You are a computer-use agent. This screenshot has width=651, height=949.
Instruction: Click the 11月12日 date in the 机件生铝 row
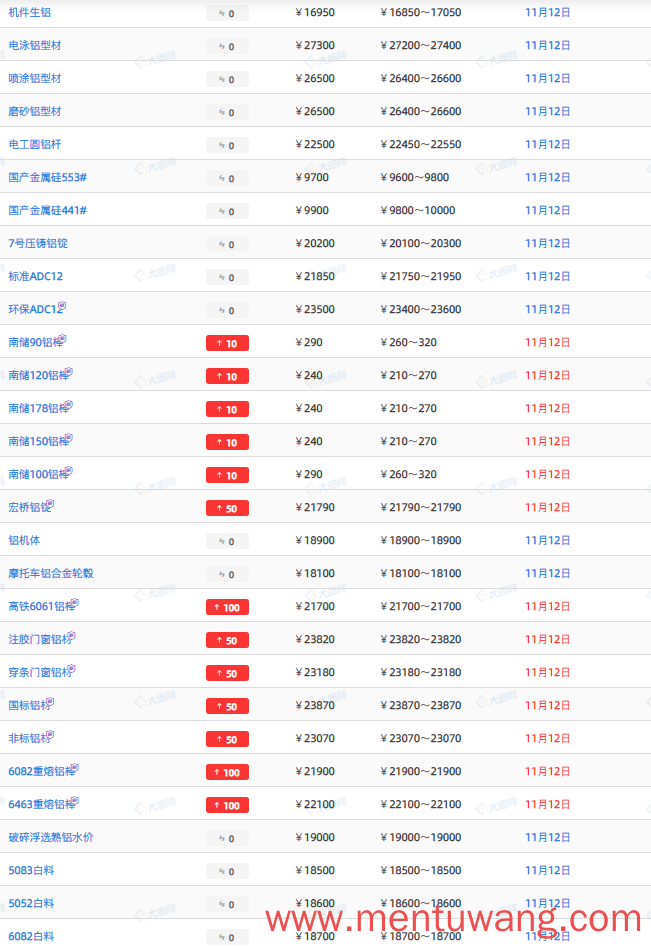(548, 12)
